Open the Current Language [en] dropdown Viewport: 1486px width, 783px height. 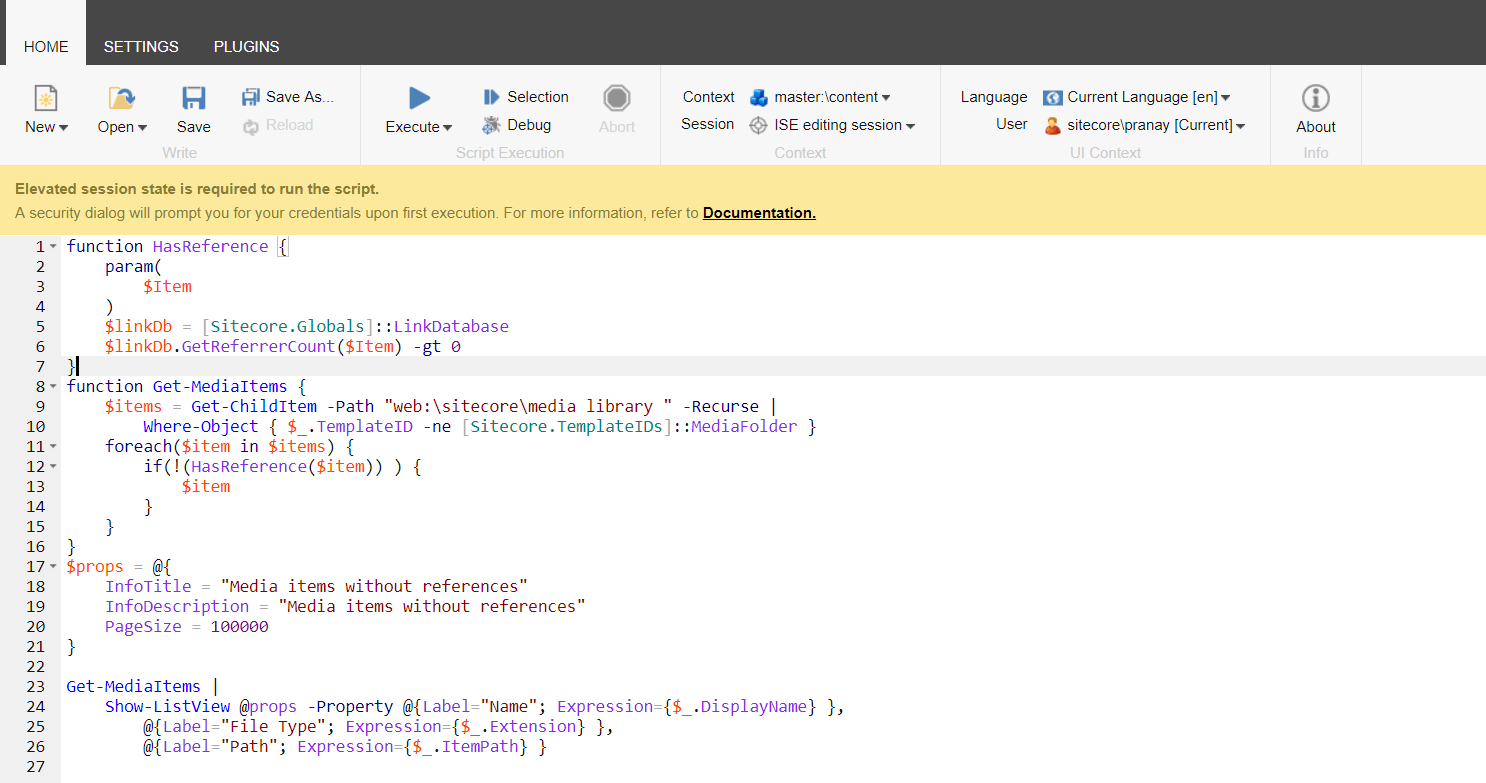[1149, 97]
